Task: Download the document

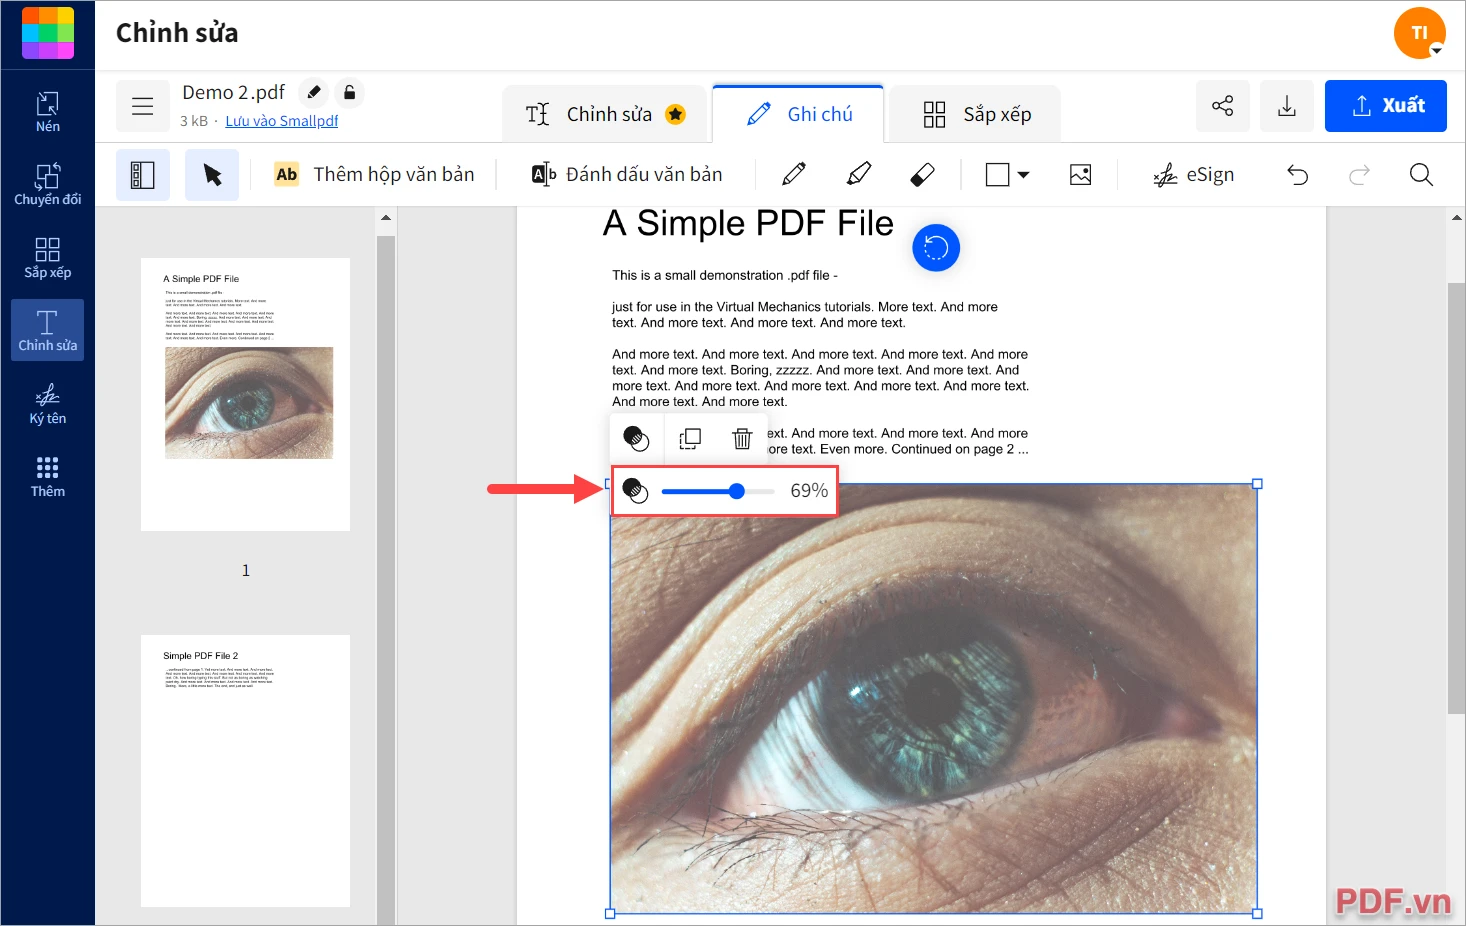Action: click(x=1287, y=106)
